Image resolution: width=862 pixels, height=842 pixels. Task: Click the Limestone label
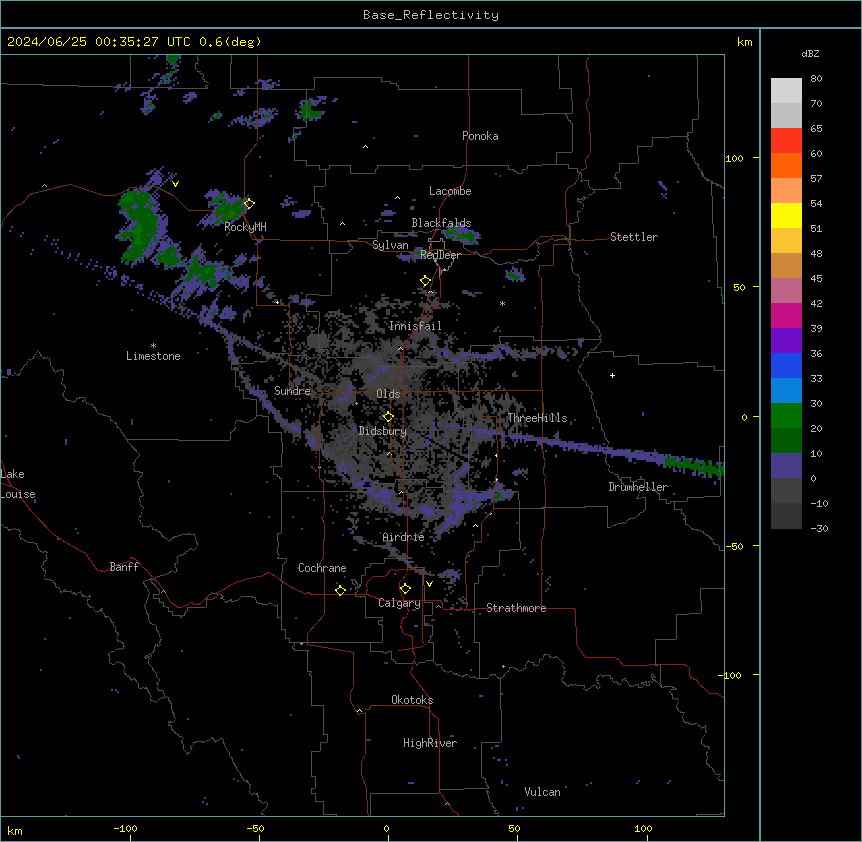[x=153, y=356]
